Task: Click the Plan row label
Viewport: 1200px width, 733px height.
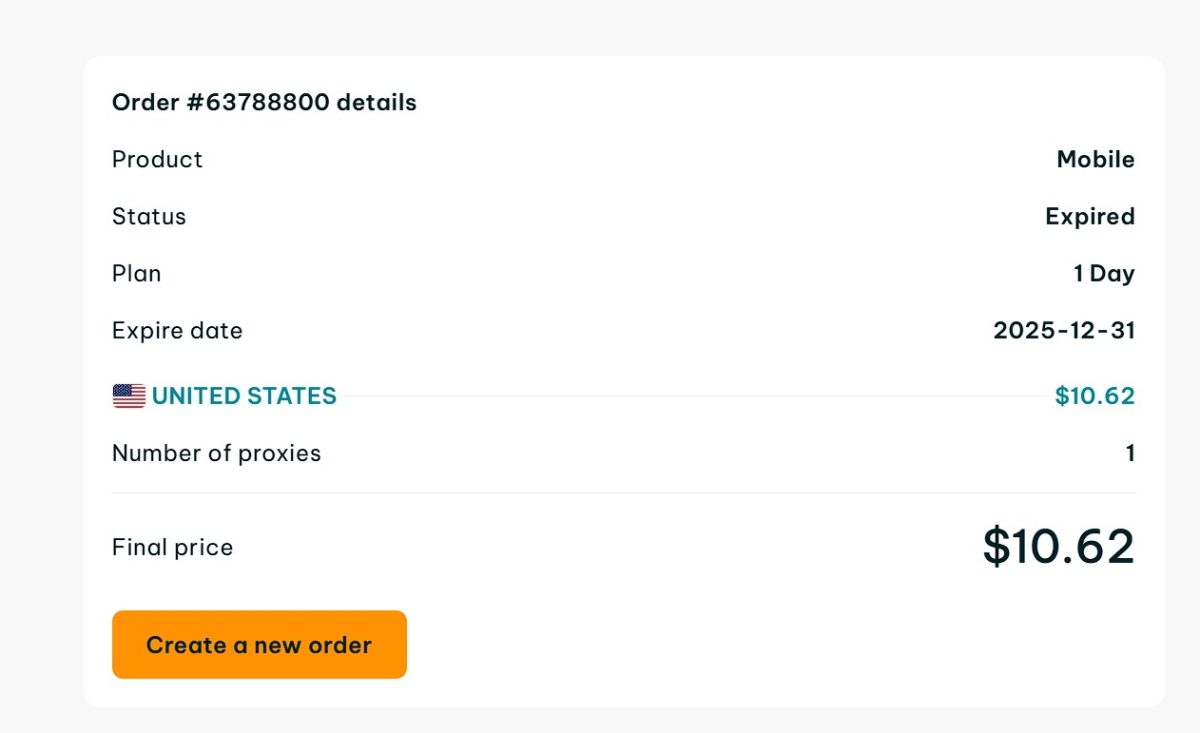Action: (136, 273)
